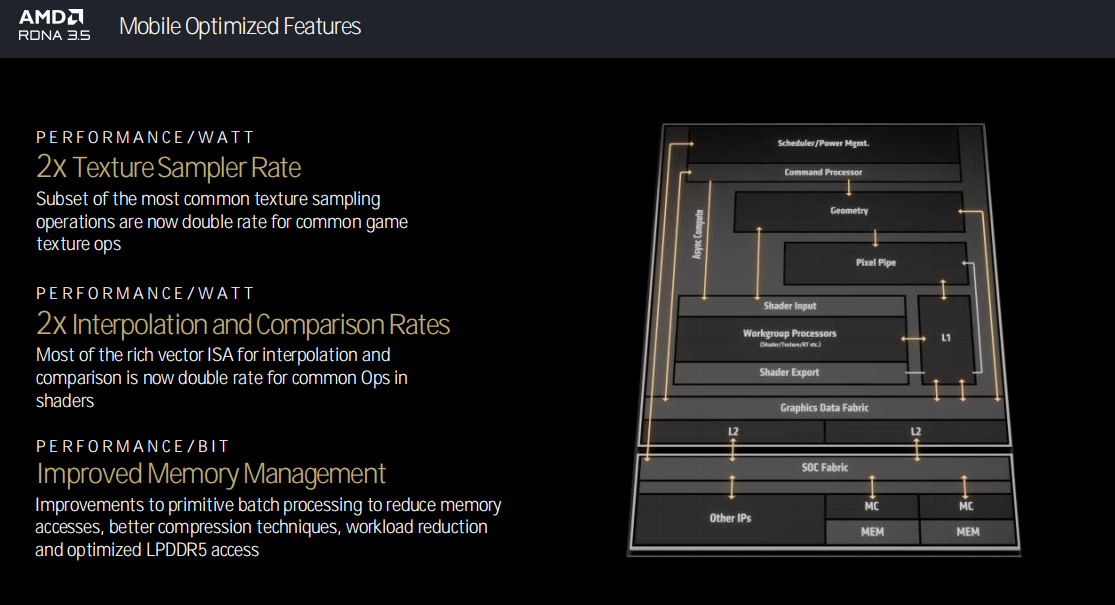1115x605 pixels.
Task: Click the rightmost MEM block
Action: point(967,532)
